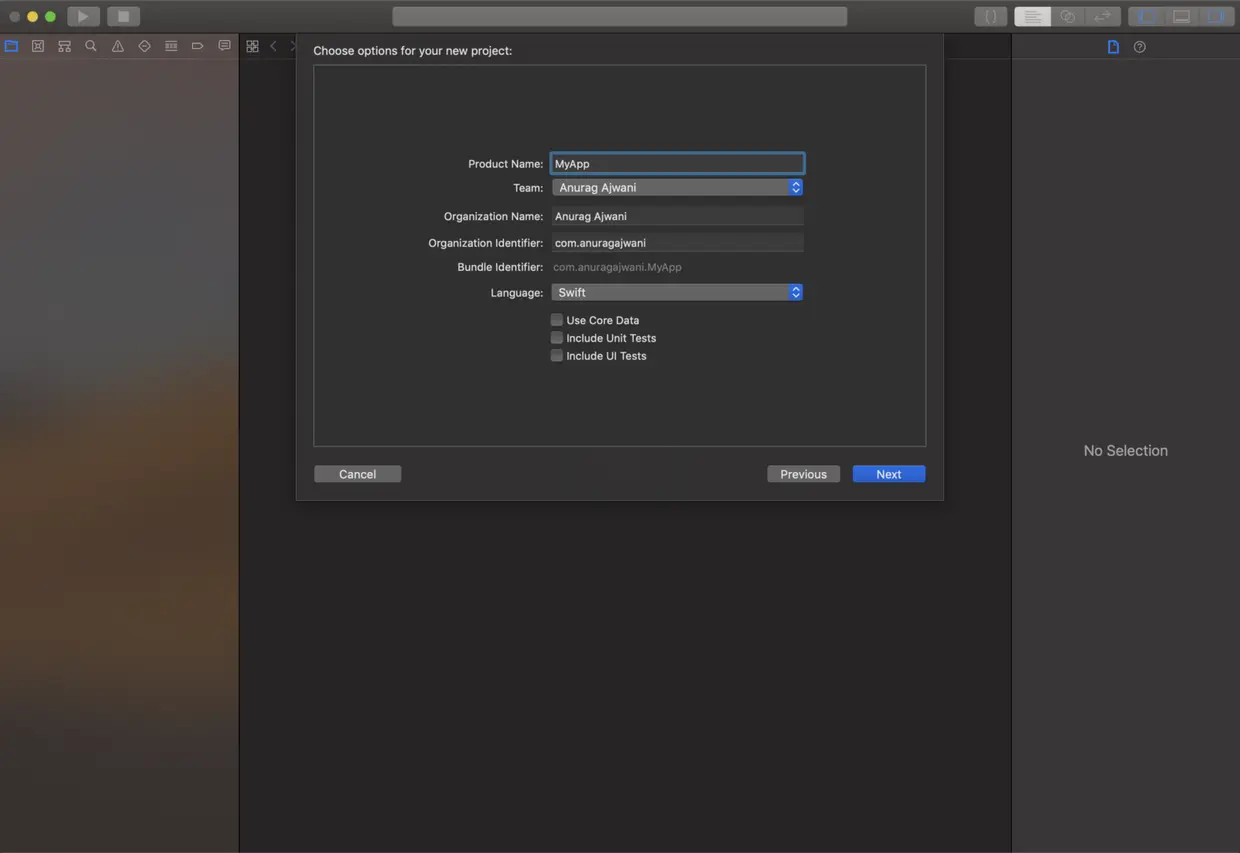The height and width of the screenshot is (853, 1240).
Task: Click the code snippets library braces button
Action: click(x=990, y=16)
